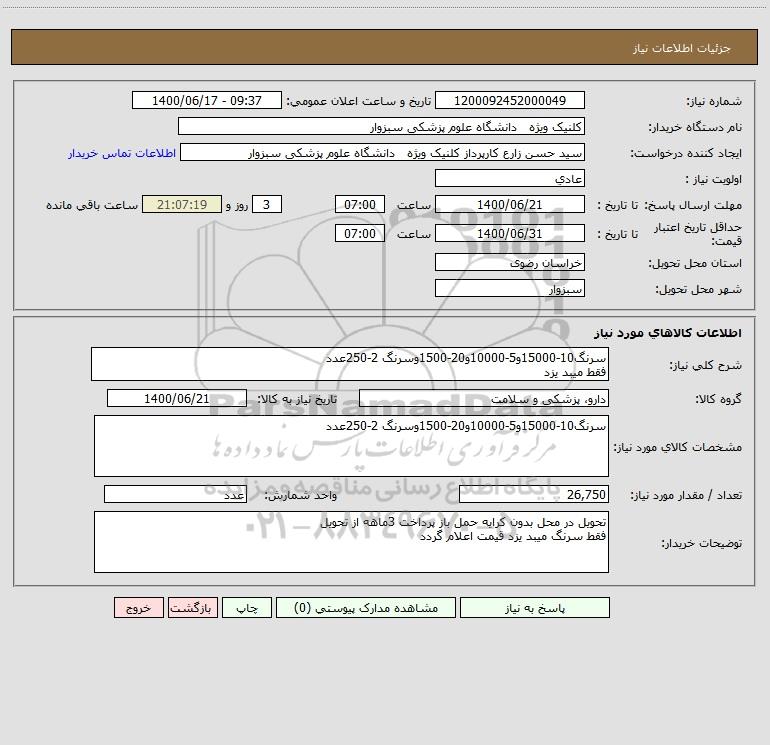The height and width of the screenshot is (745, 770).
Task: Click the چاپ print button
Action: point(247,608)
